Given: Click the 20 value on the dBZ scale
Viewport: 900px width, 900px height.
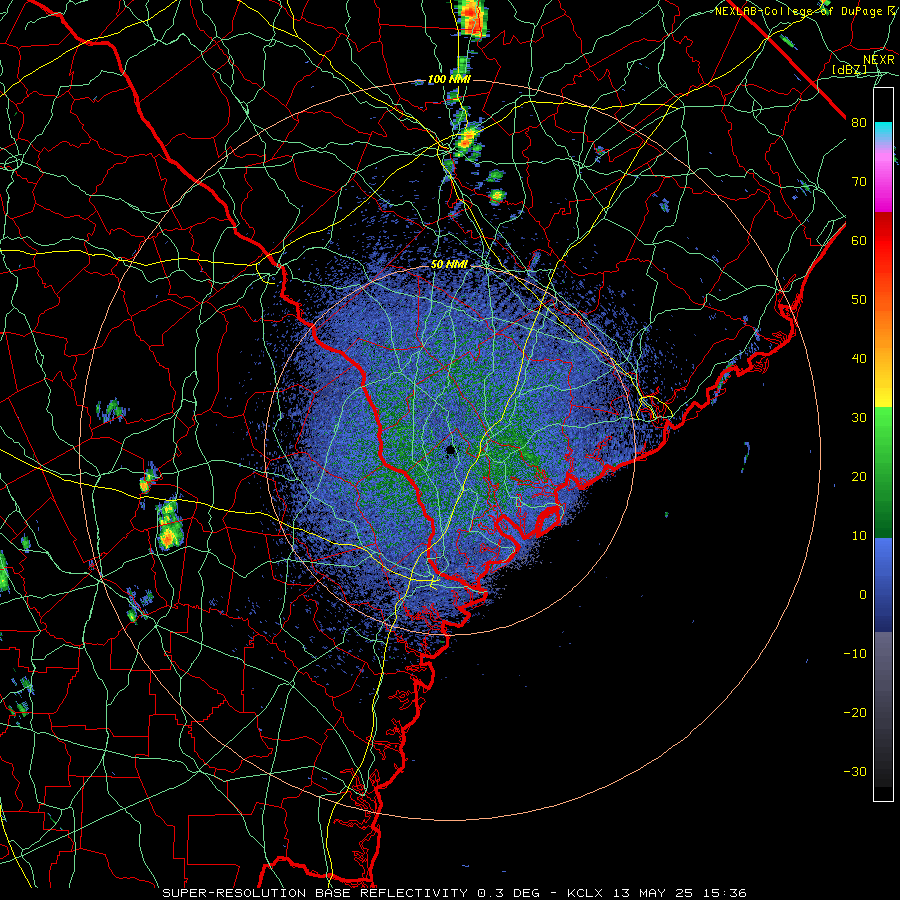Looking at the screenshot, I should (x=859, y=476).
